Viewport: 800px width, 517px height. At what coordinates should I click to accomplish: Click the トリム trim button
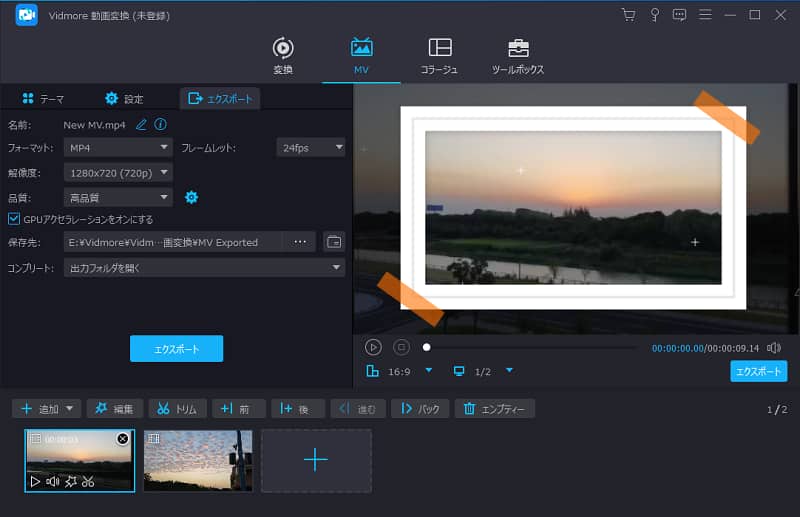click(178, 409)
